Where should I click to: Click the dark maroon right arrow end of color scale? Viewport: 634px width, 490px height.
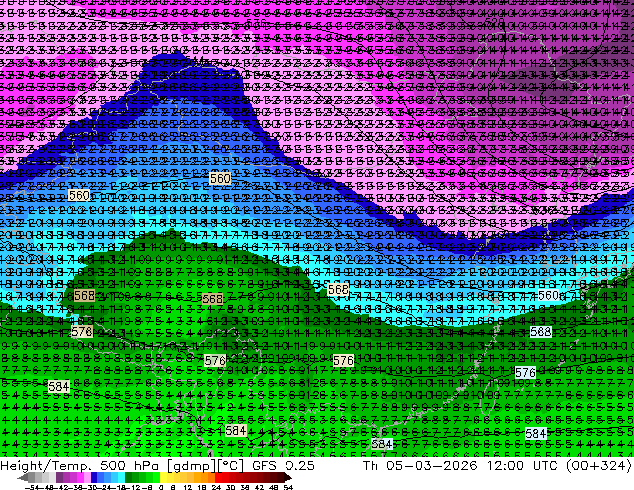pyautogui.click(x=287, y=477)
